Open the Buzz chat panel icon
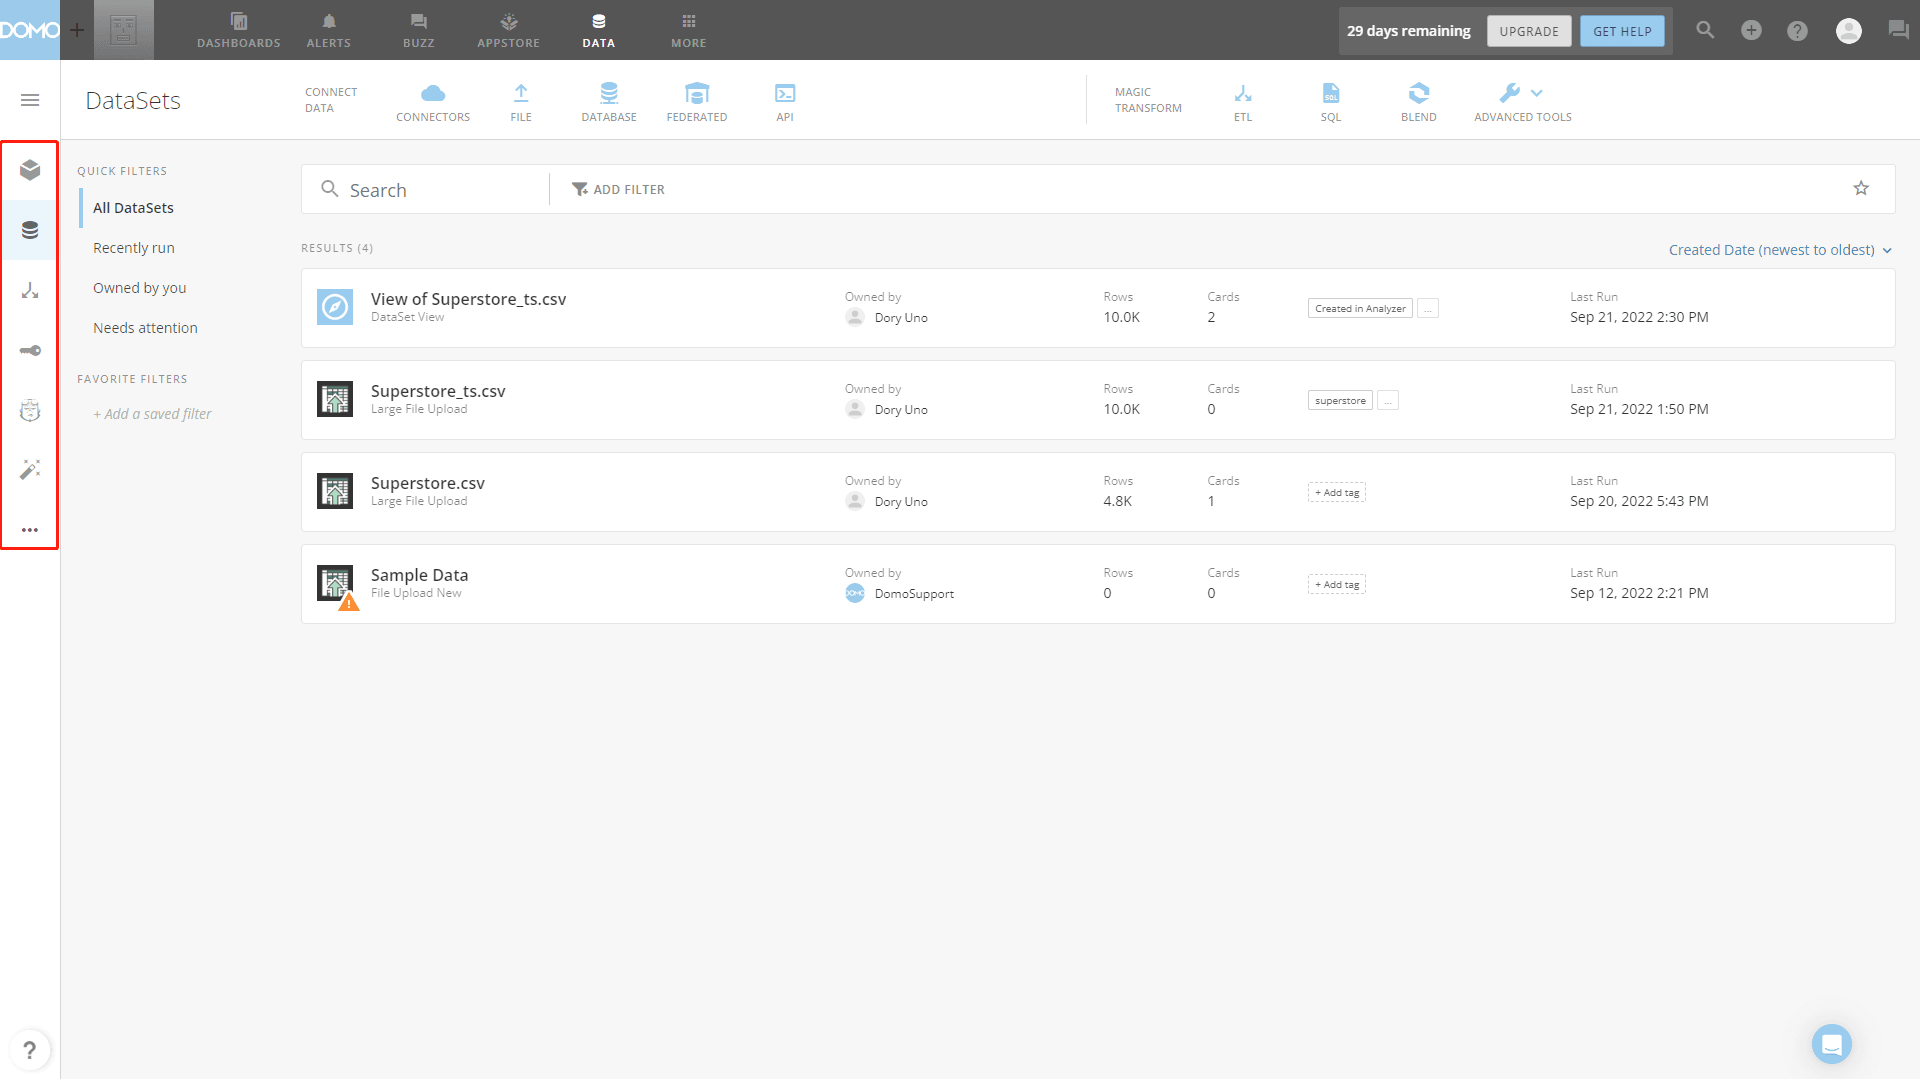Screen dimensions: 1920x1079 1898,30
